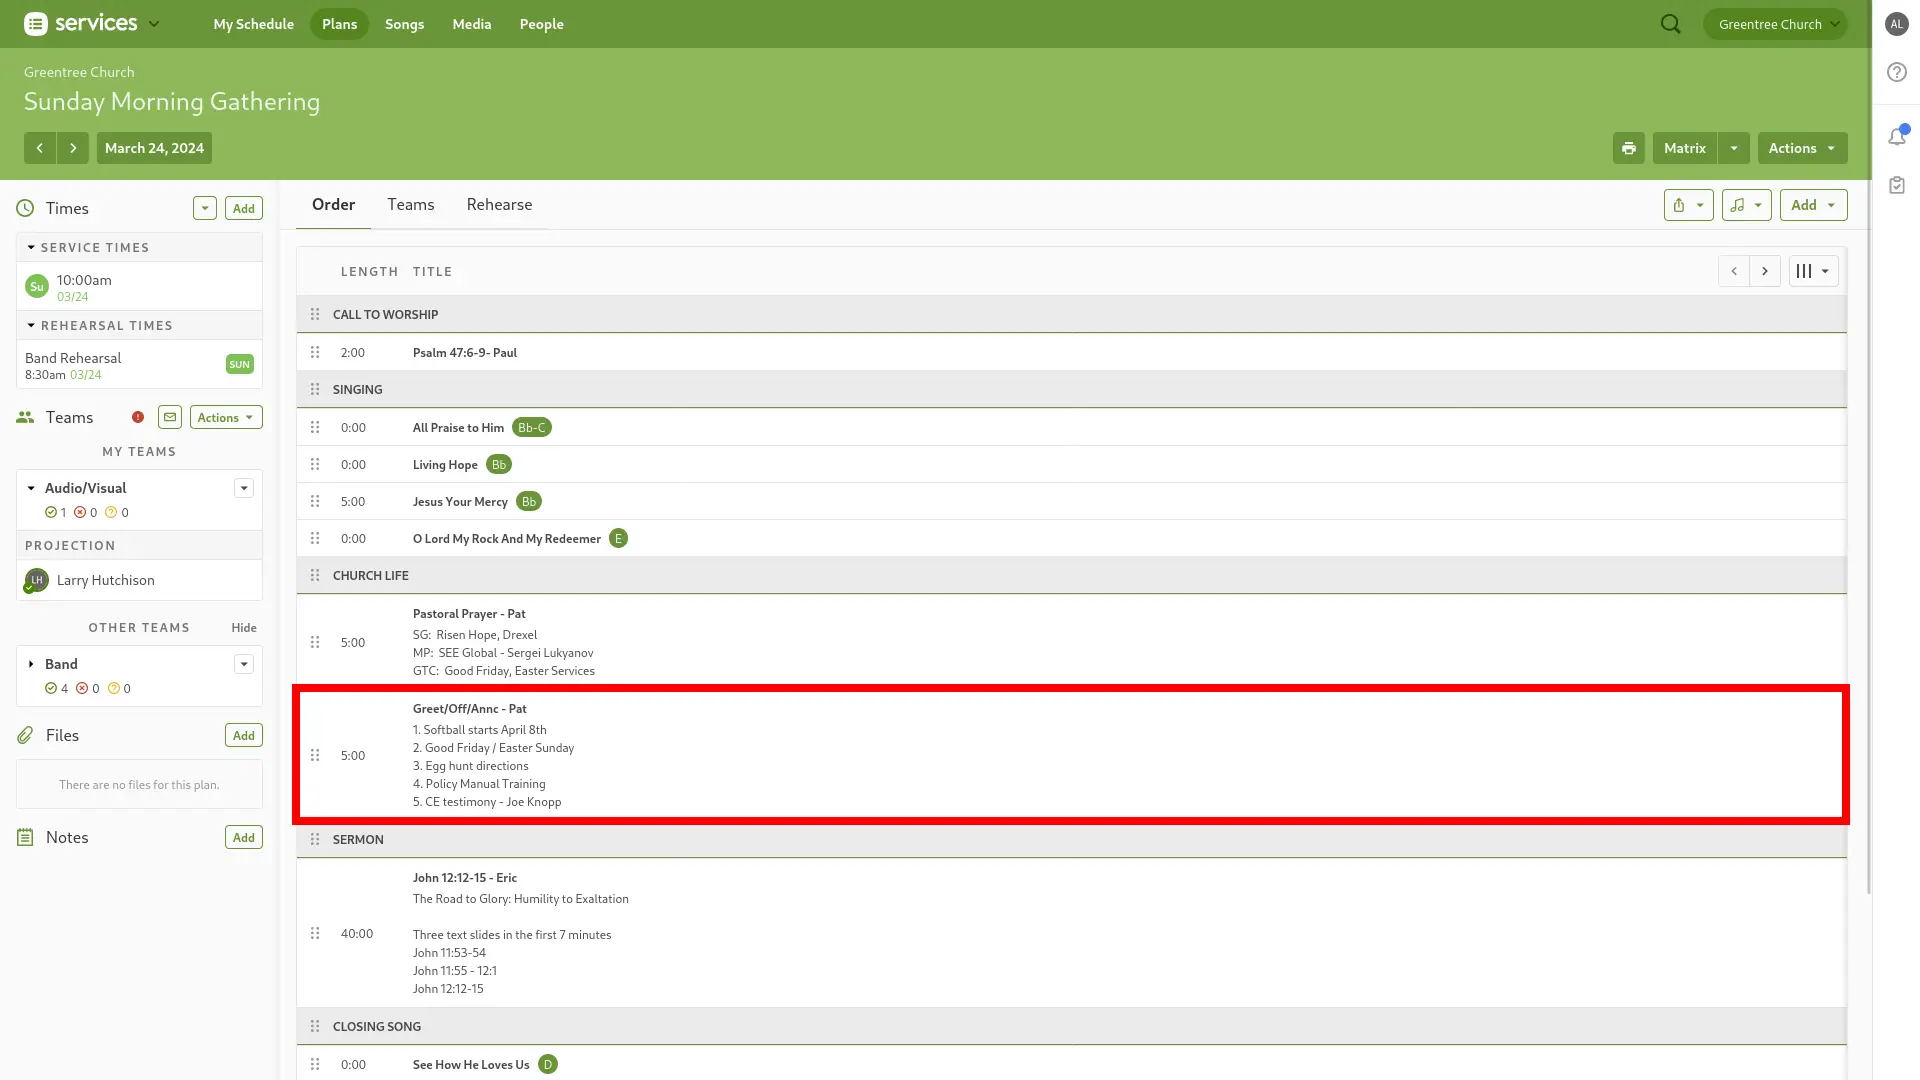Open the notifications bell
The image size is (1920, 1080).
click(1897, 137)
